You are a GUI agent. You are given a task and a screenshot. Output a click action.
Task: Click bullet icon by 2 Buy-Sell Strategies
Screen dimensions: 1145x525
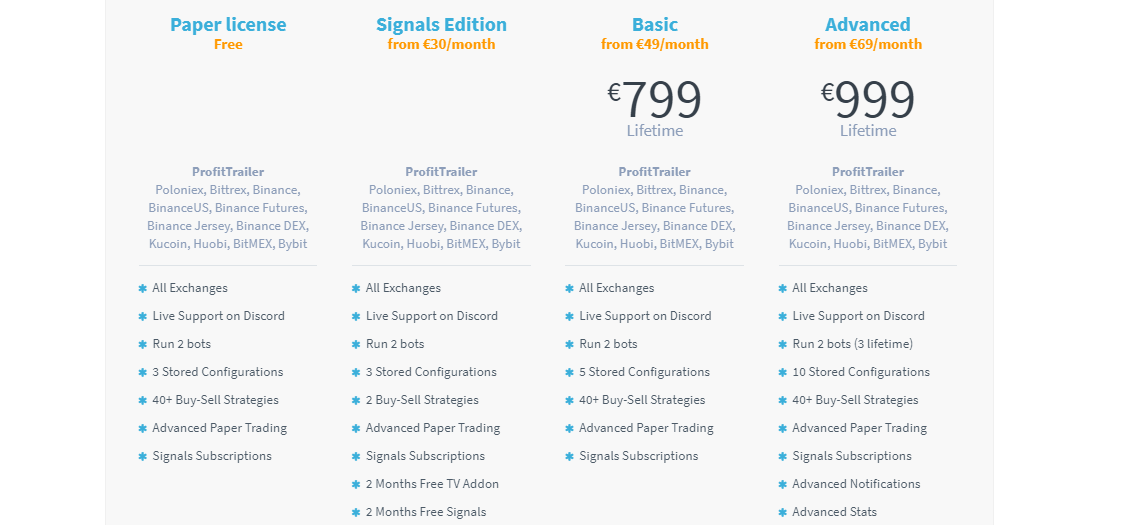pos(356,400)
